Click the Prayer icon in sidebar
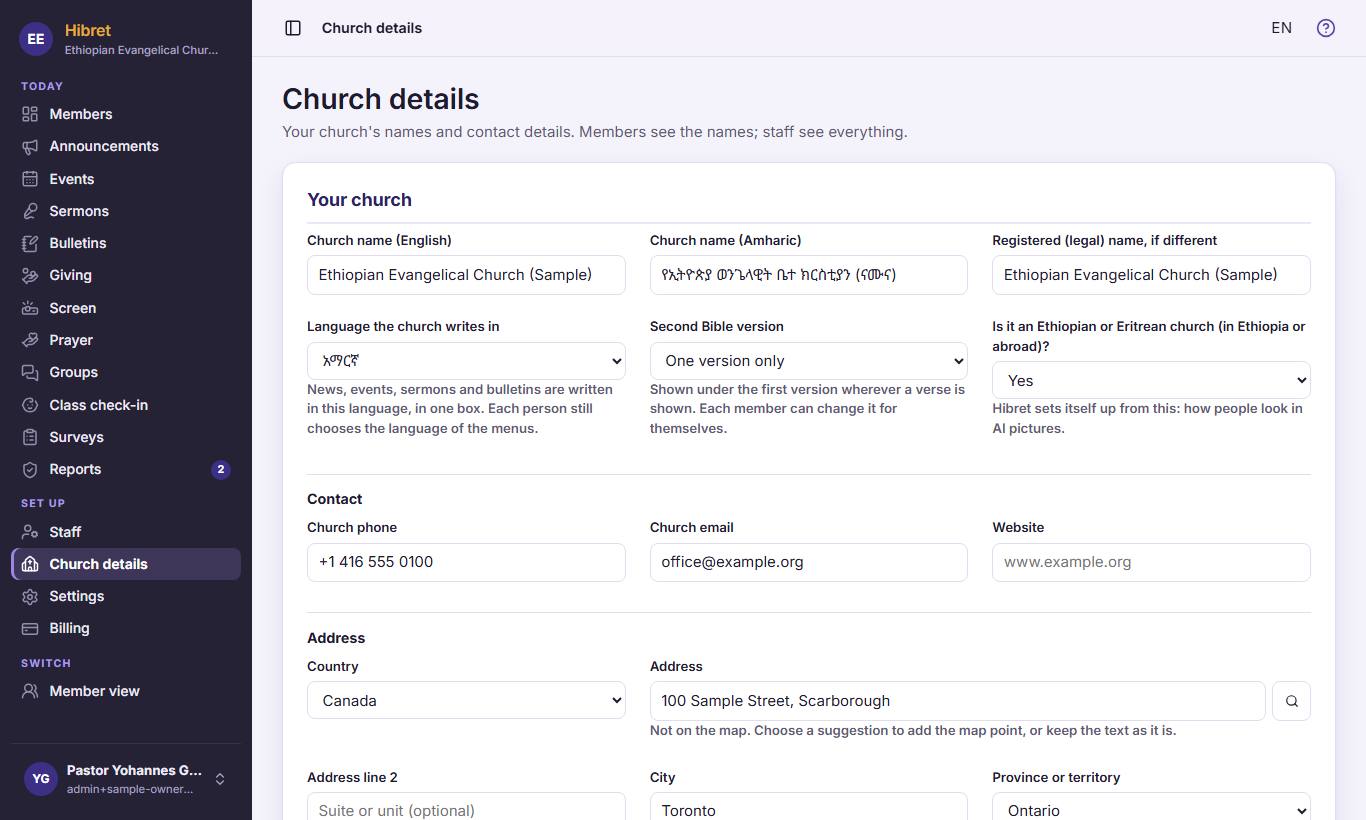Screen dimensions: 1366x820 tap(30, 340)
